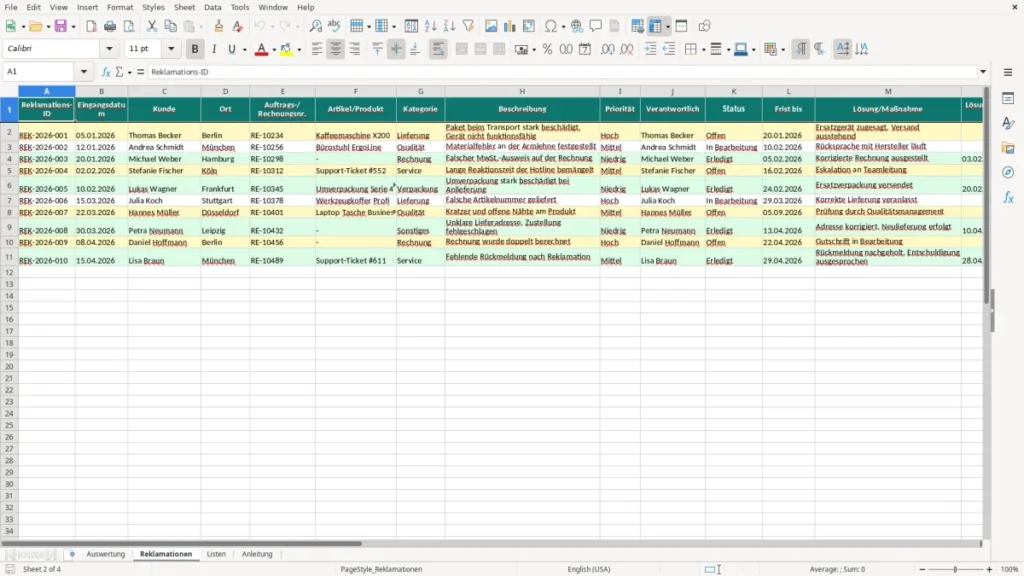
Task: Switch to the Anleitung sheet tab
Action: [257, 554]
